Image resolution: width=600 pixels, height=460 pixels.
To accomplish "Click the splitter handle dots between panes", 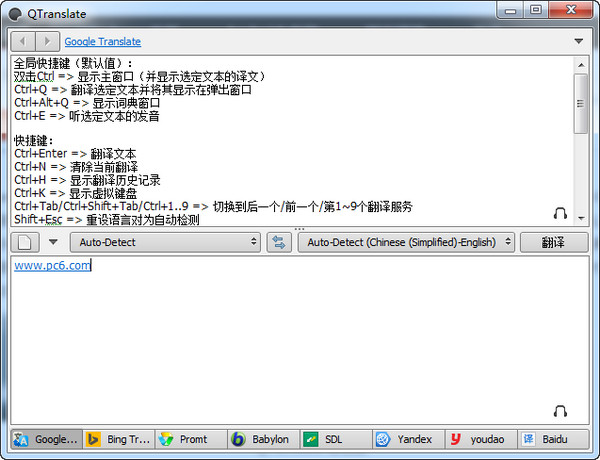I will pos(300,229).
